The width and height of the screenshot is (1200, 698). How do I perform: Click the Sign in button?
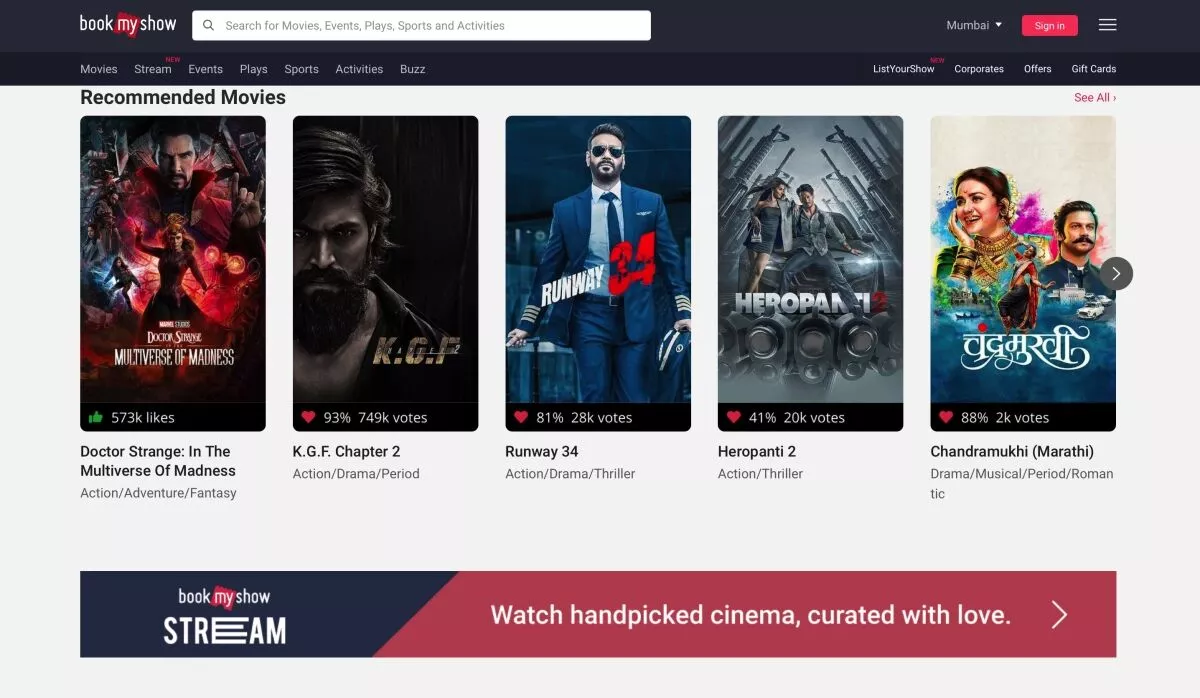pyautogui.click(x=1049, y=26)
